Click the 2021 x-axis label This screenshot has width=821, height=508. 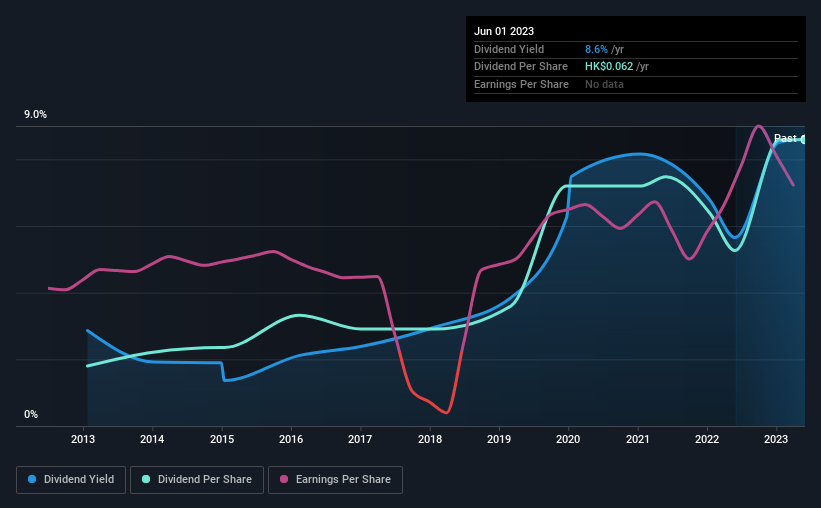click(x=638, y=439)
